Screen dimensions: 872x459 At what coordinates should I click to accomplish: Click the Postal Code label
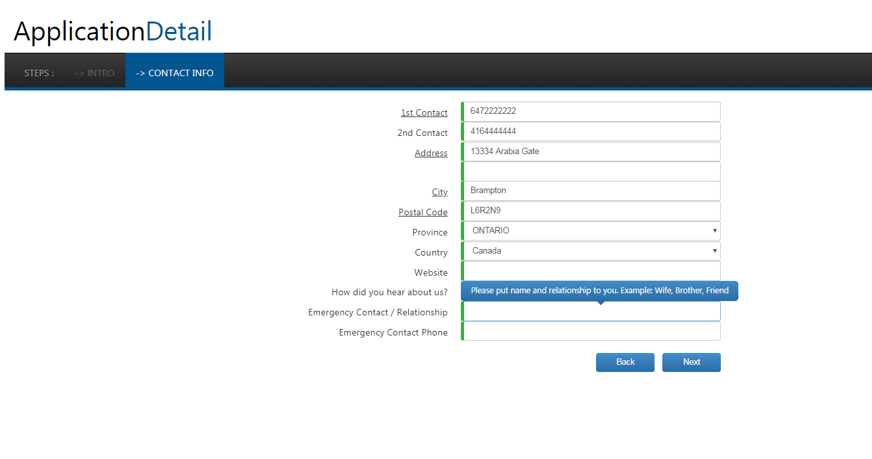coord(423,212)
